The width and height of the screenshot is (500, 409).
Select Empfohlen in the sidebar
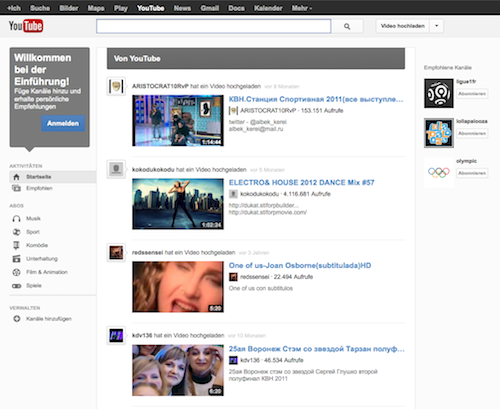pyautogui.click(x=39, y=188)
